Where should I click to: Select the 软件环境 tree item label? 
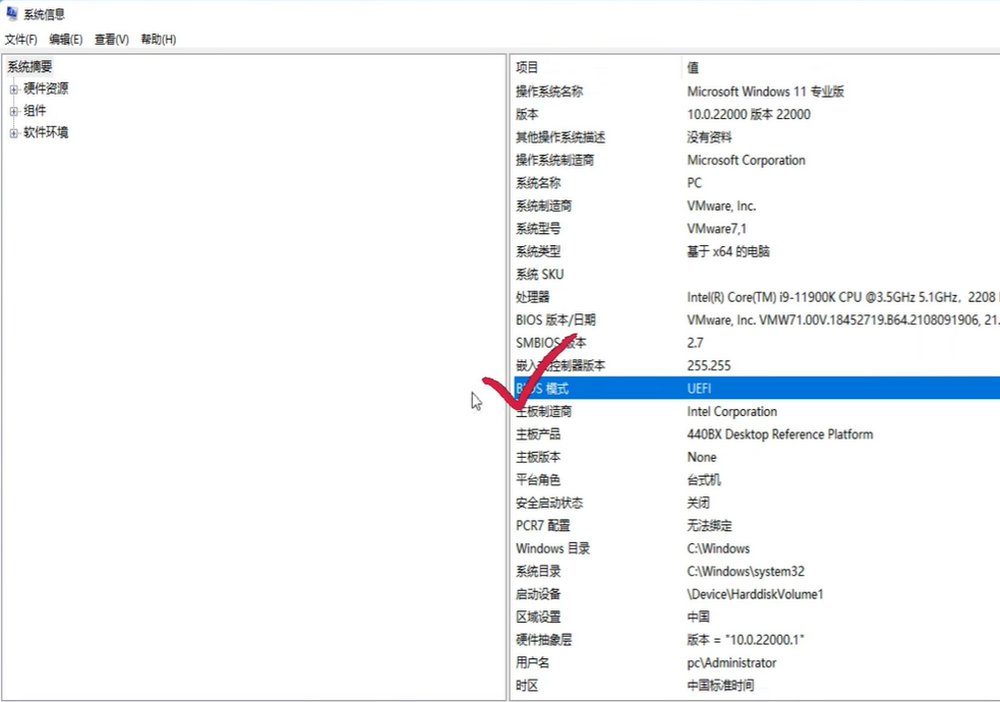pos(46,133)
